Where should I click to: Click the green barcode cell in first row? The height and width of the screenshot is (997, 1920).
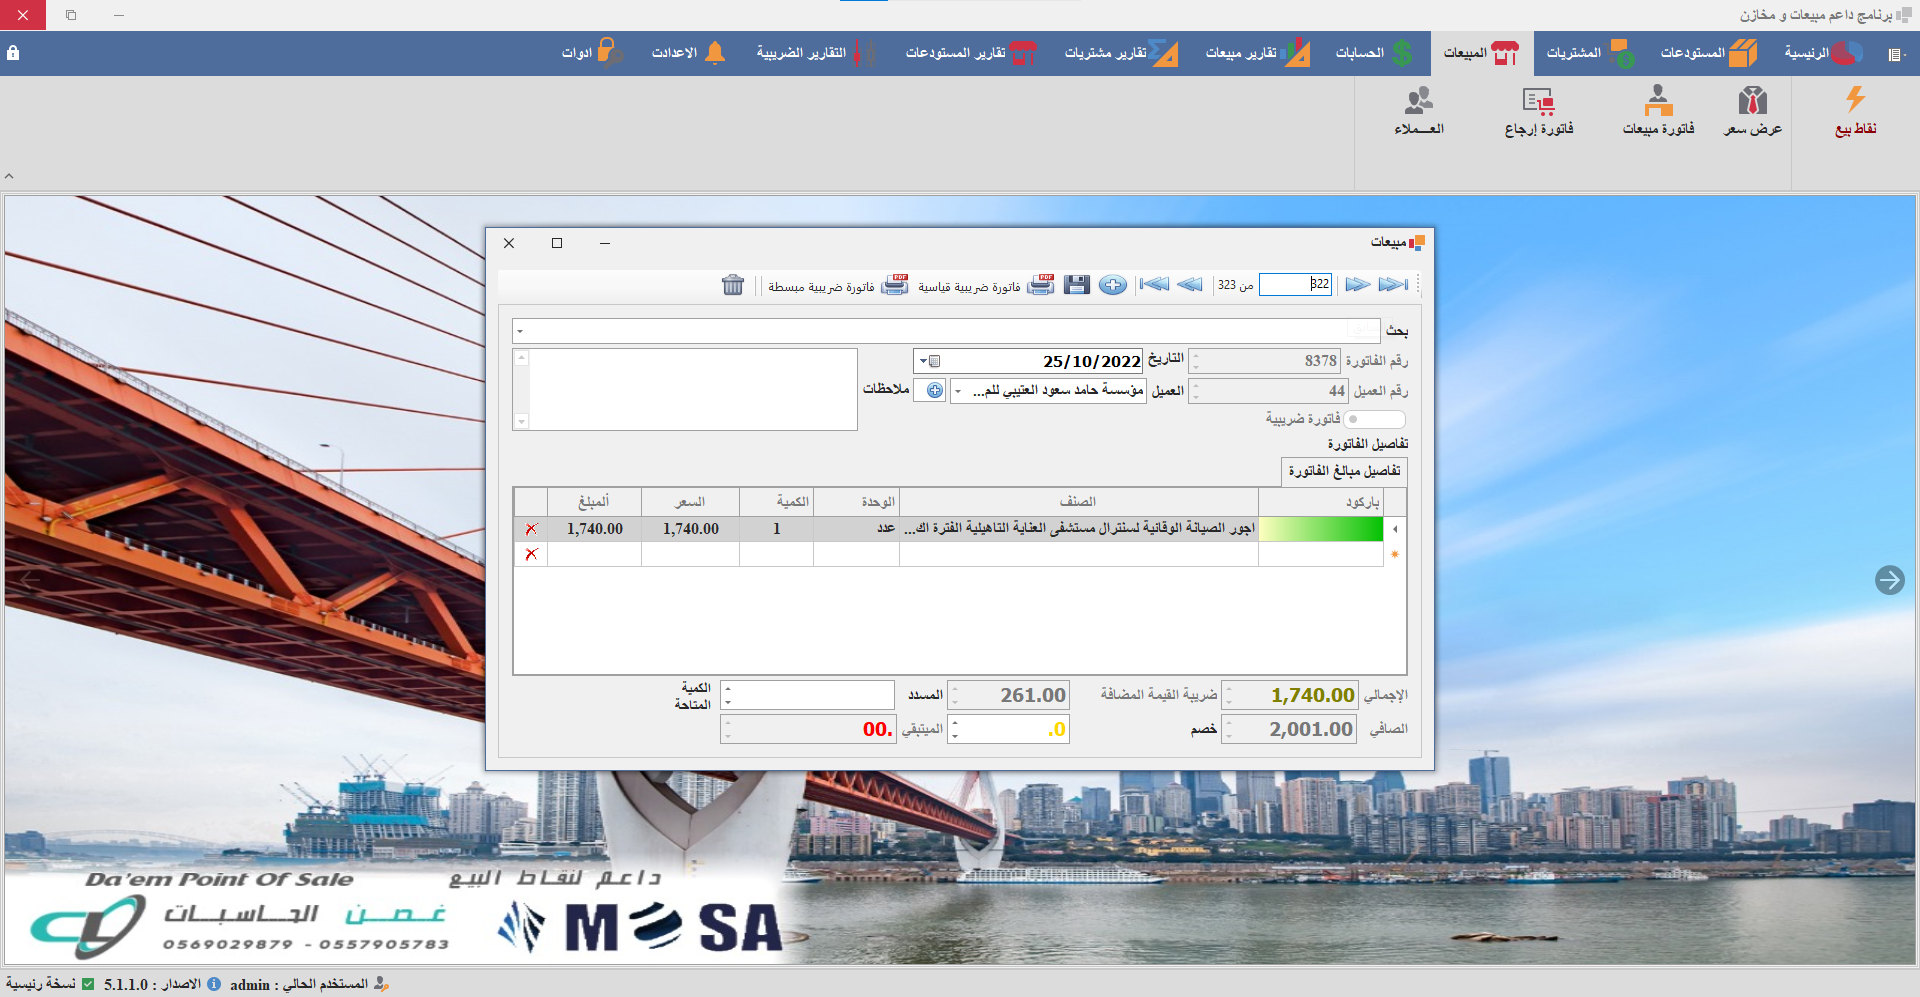(1320, 529)
